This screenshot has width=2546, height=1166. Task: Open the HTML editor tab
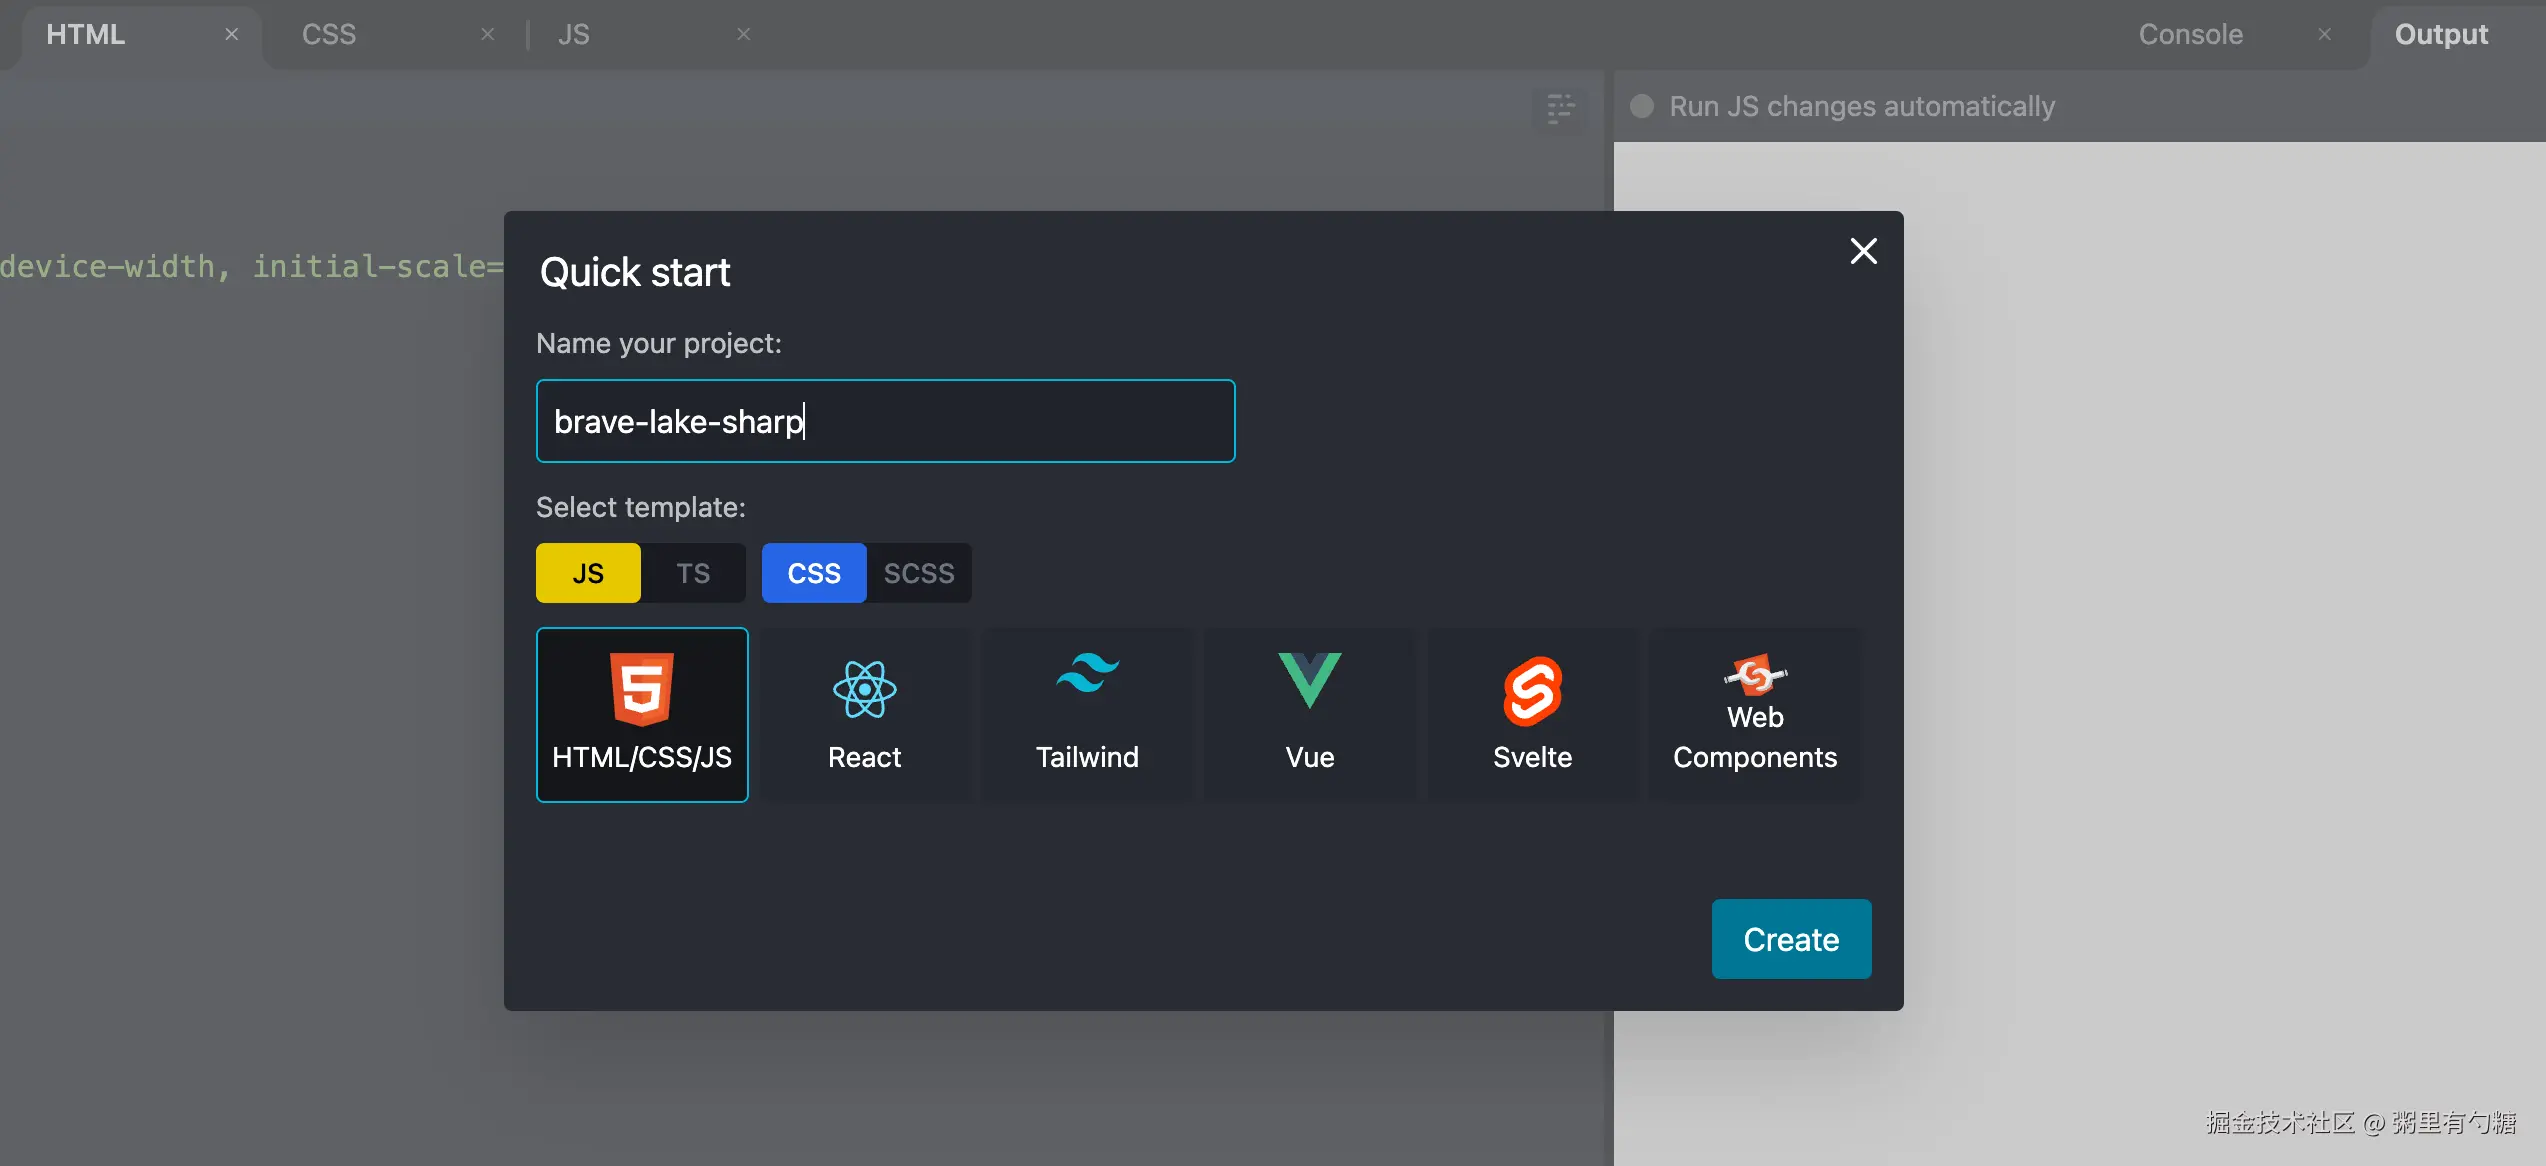tap(86, 34)
